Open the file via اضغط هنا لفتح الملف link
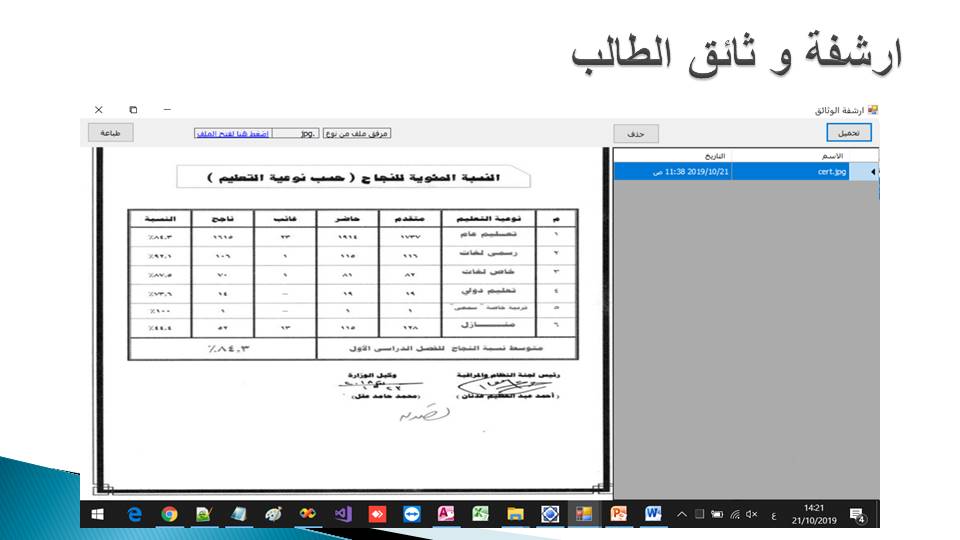960x540 pixels. [231, 133]
